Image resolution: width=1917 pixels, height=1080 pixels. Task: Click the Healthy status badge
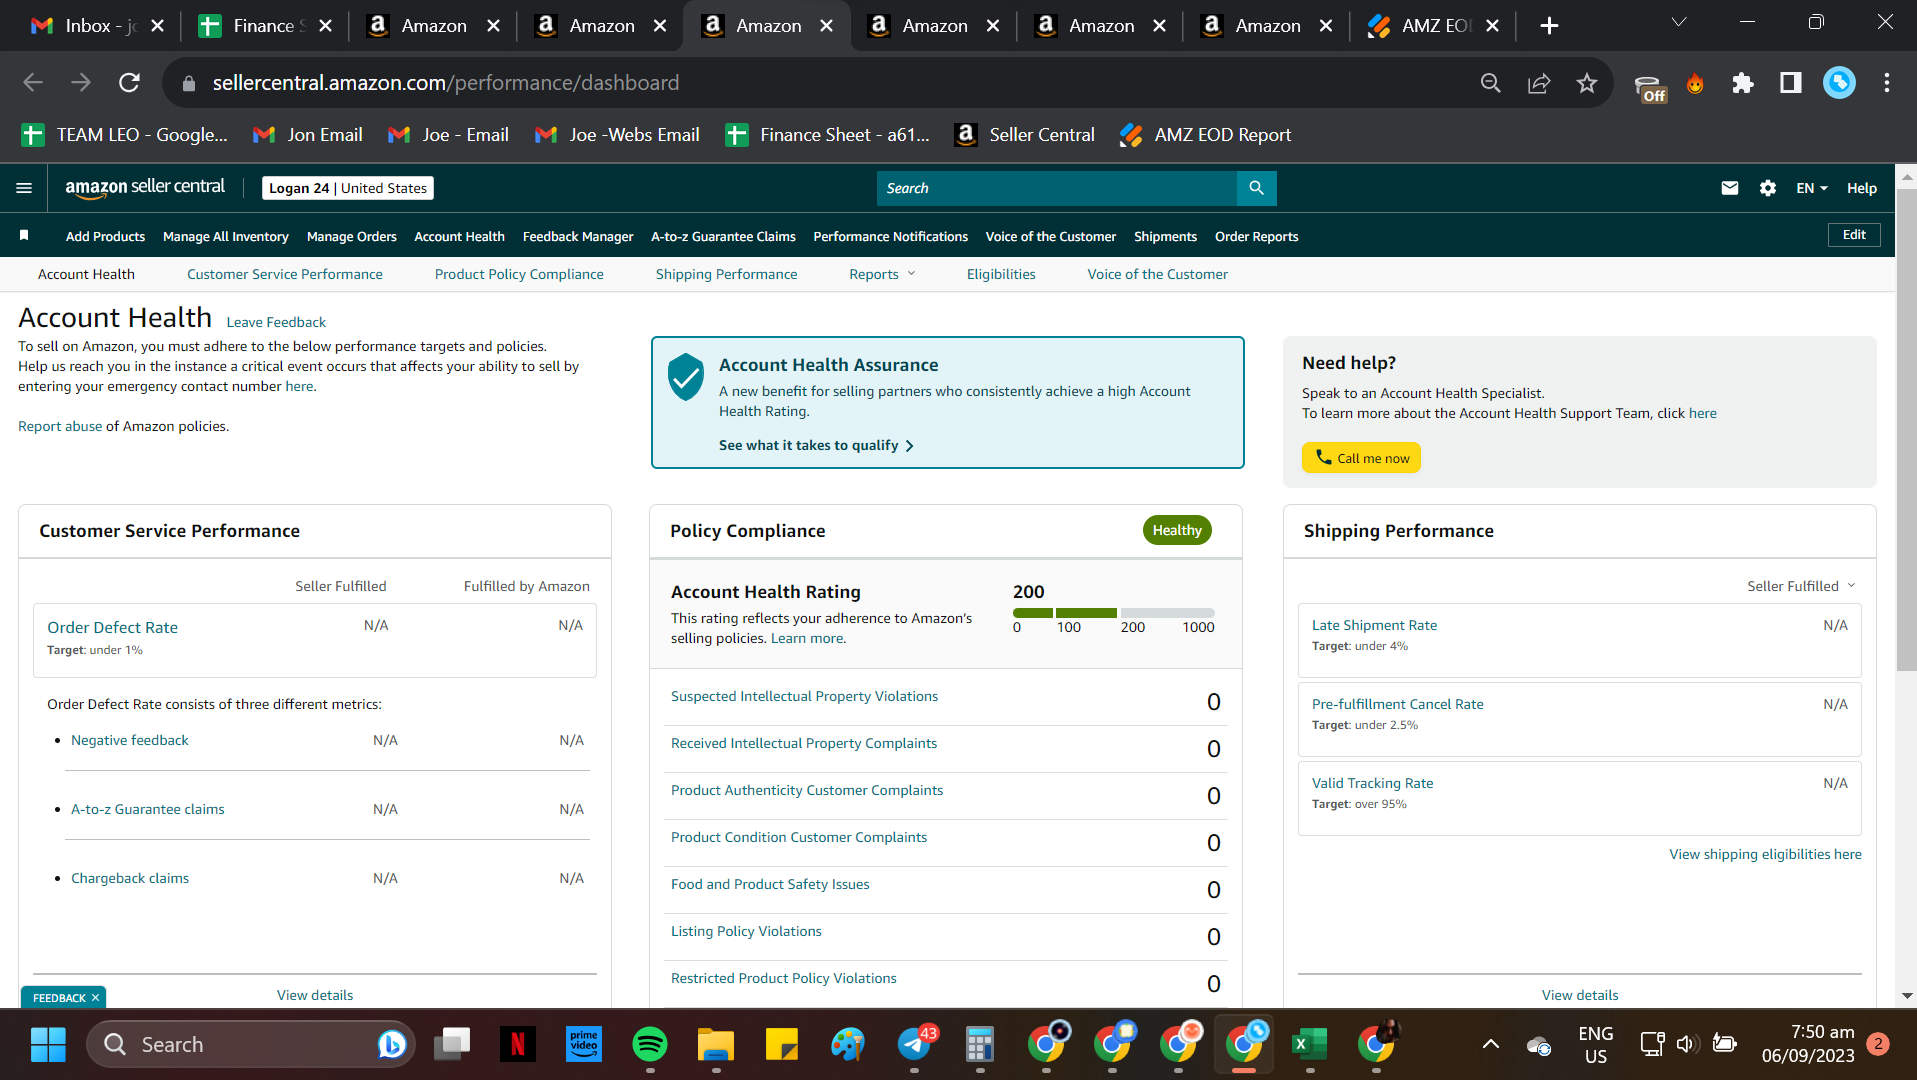click(x=1177, y=531)
